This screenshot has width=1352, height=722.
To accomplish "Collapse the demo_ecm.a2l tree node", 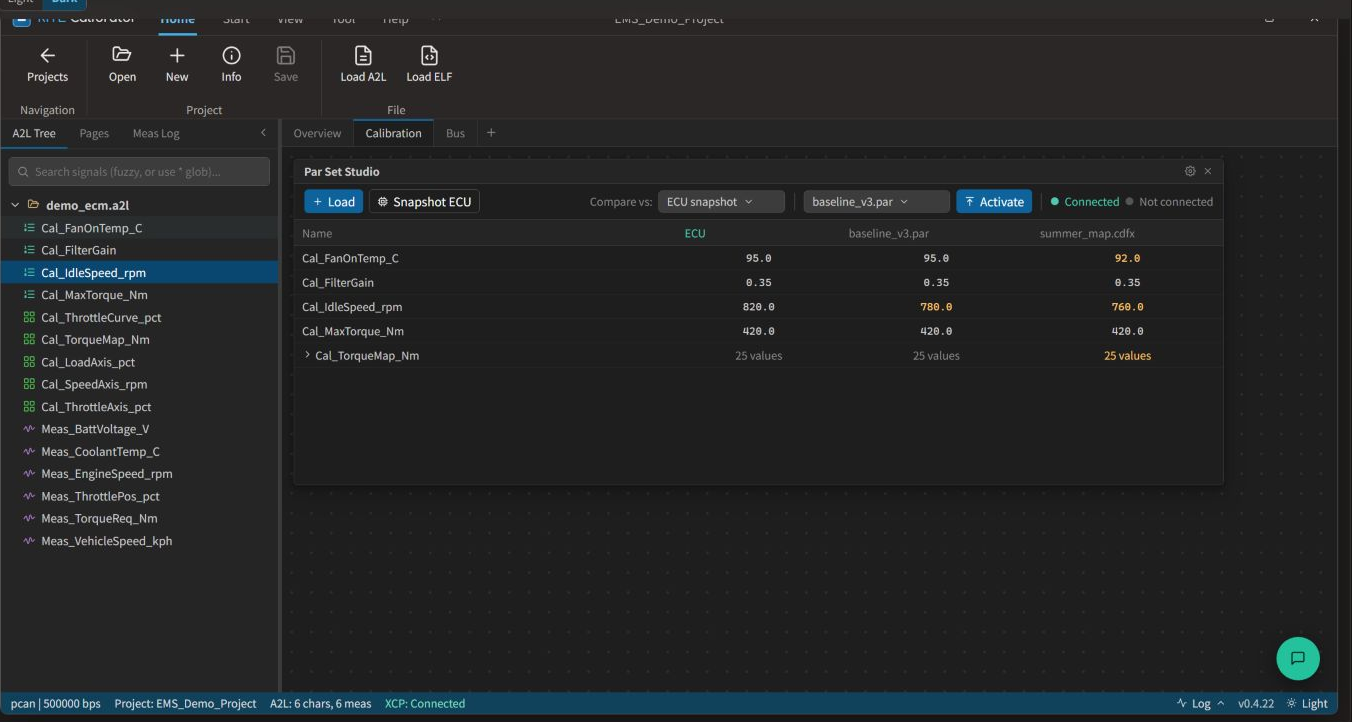I will tap(16, 205).
